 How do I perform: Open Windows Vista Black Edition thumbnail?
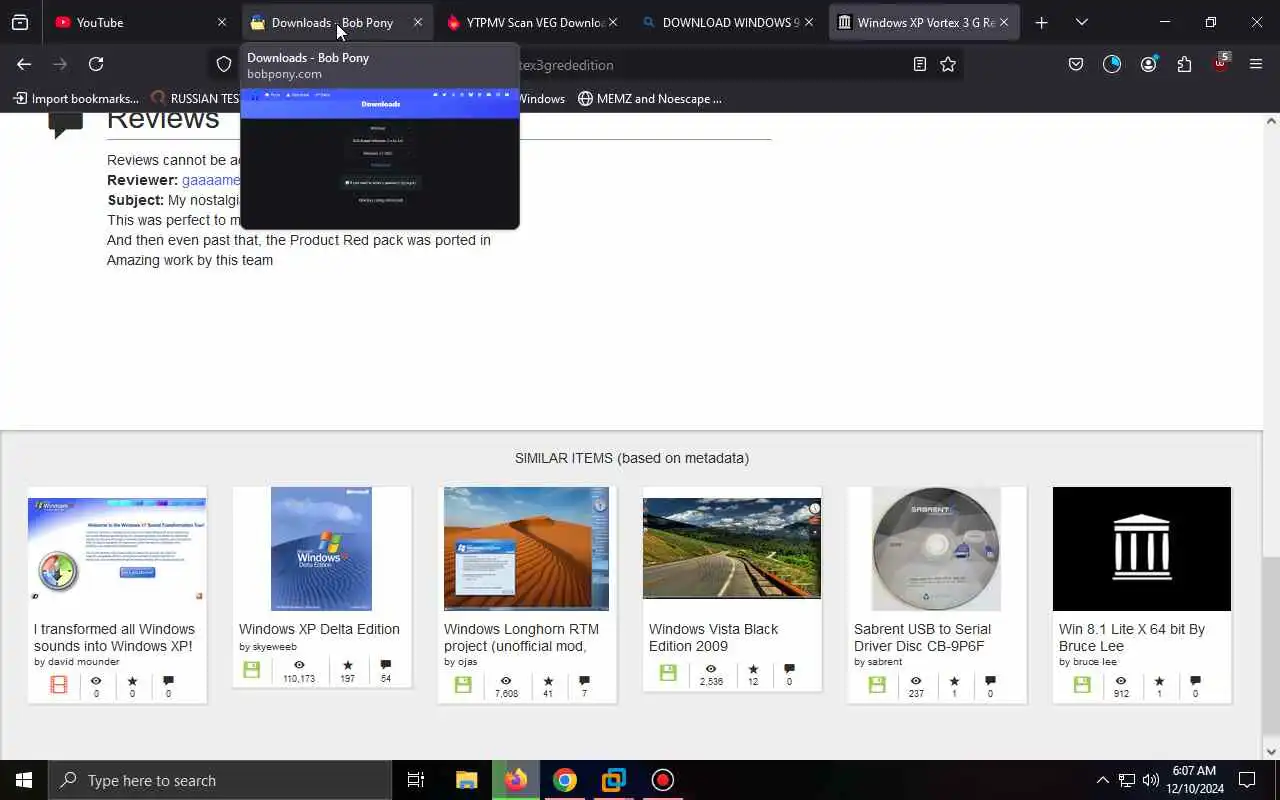coord(732,548)
